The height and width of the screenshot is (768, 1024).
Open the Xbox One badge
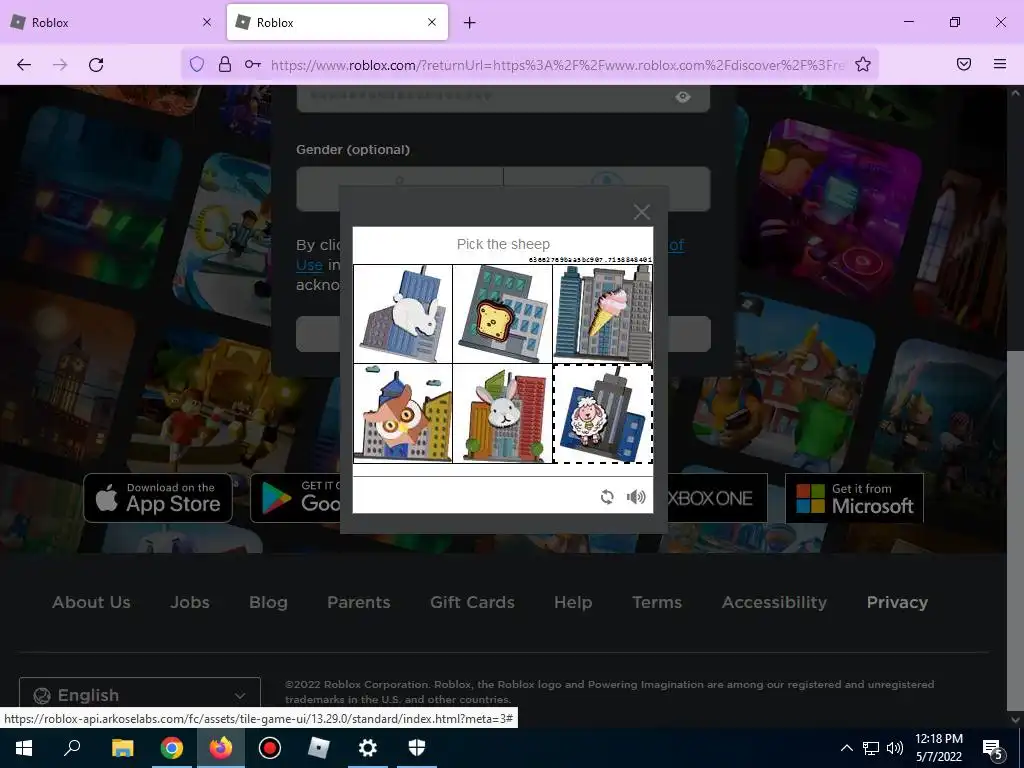717,498
